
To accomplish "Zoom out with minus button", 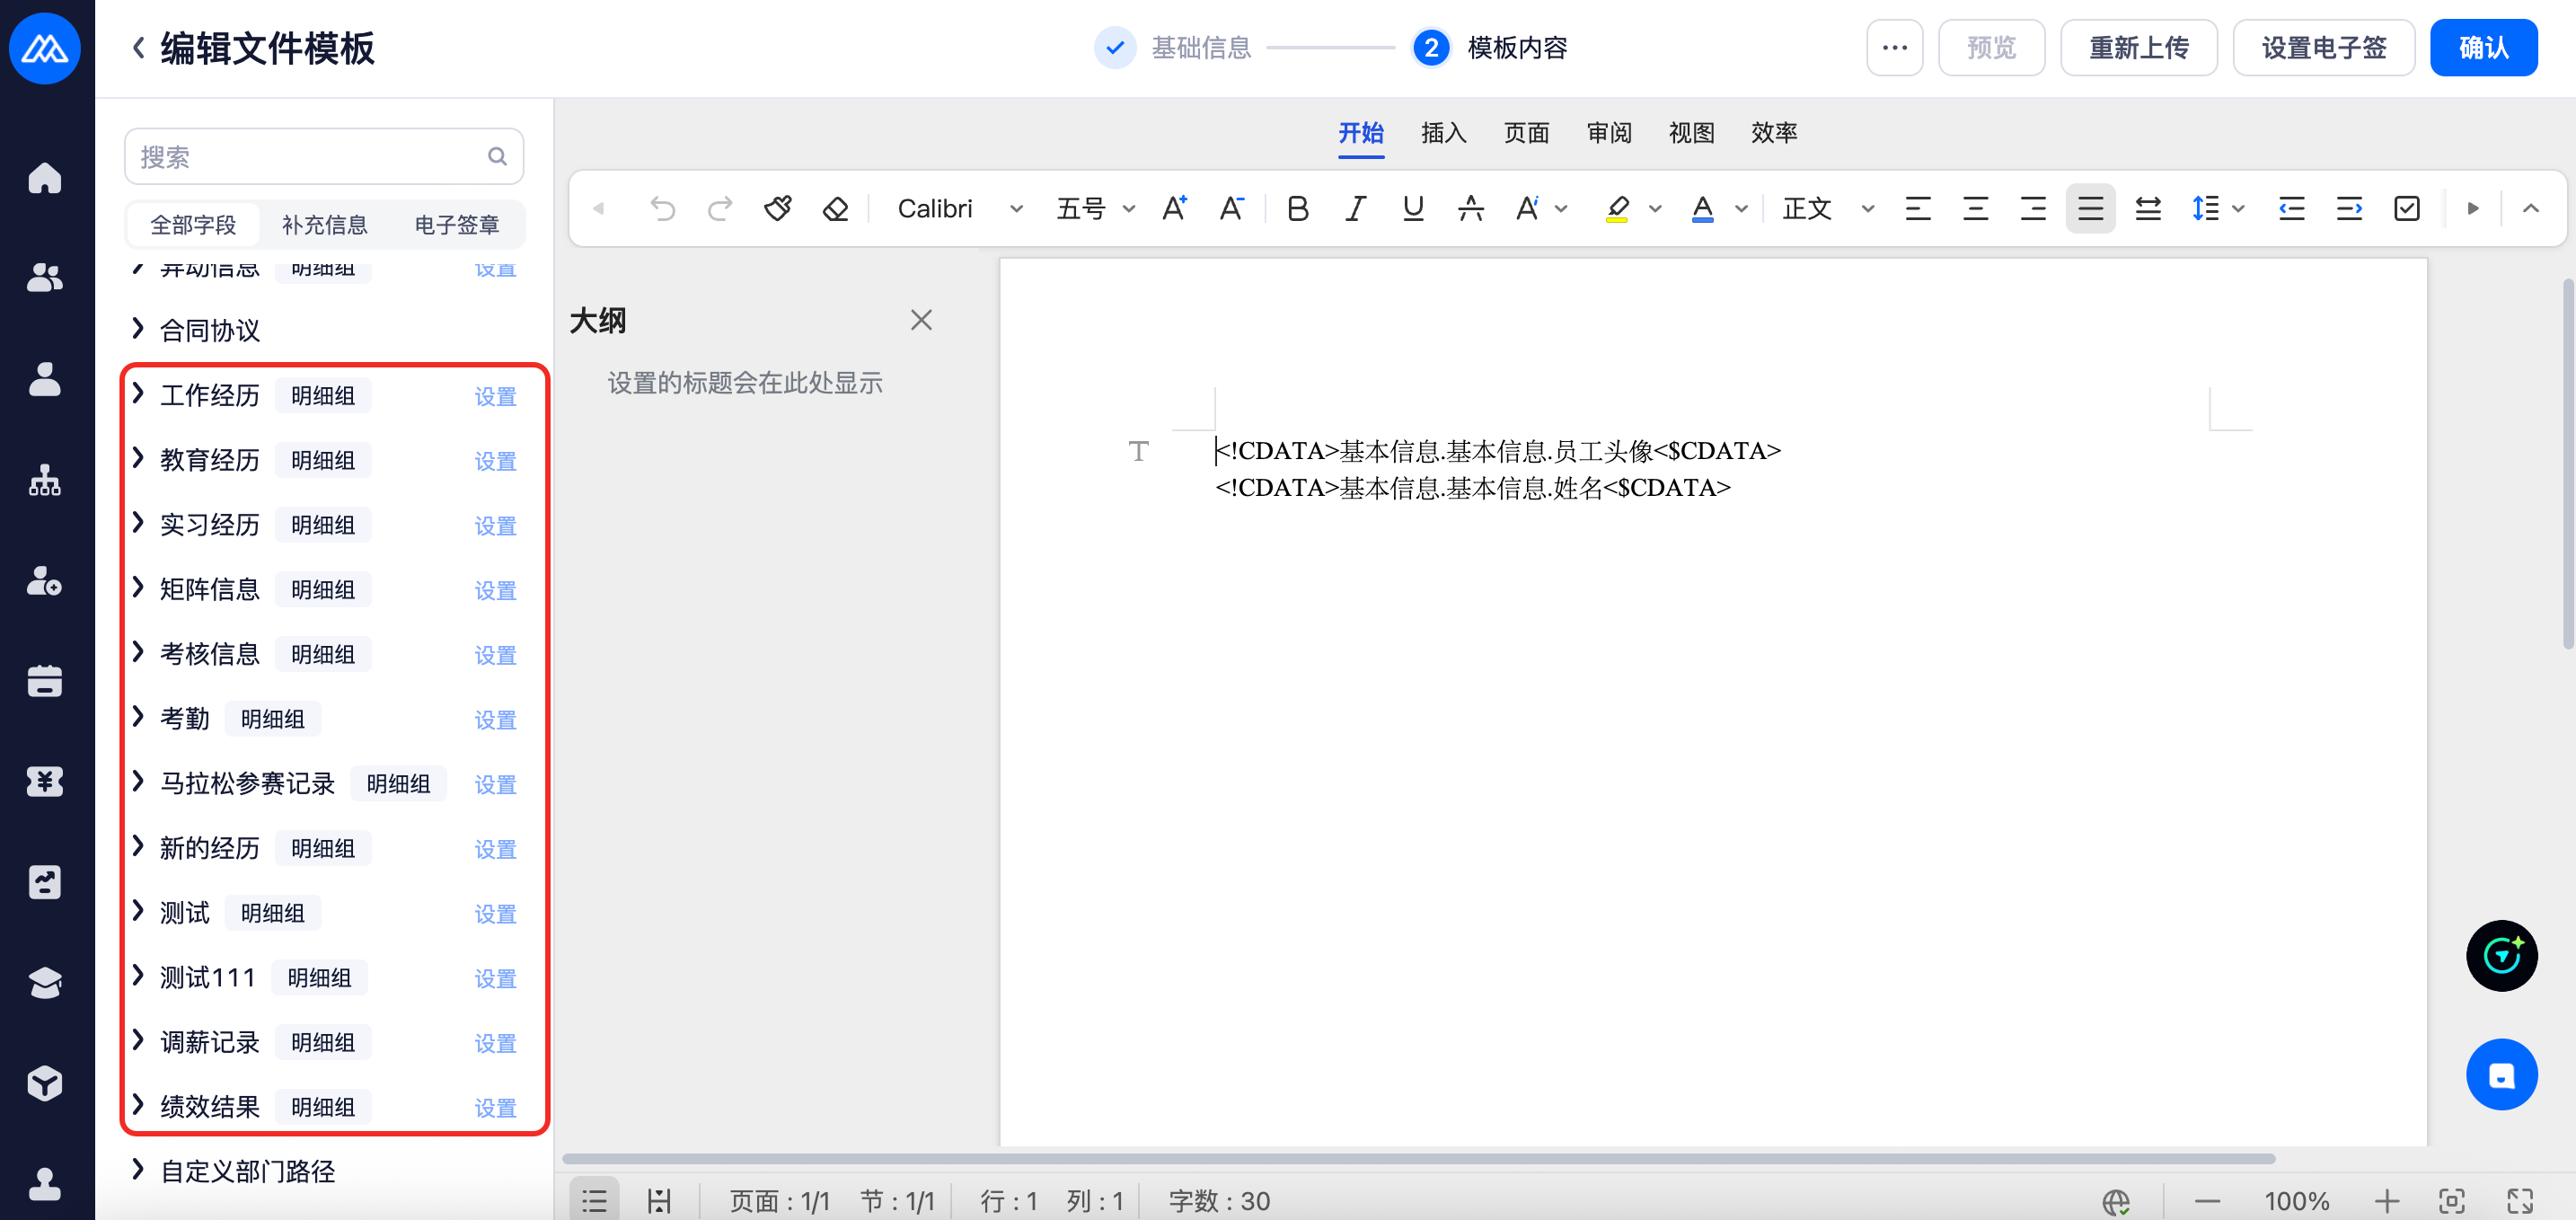I will point(2207,1201).
